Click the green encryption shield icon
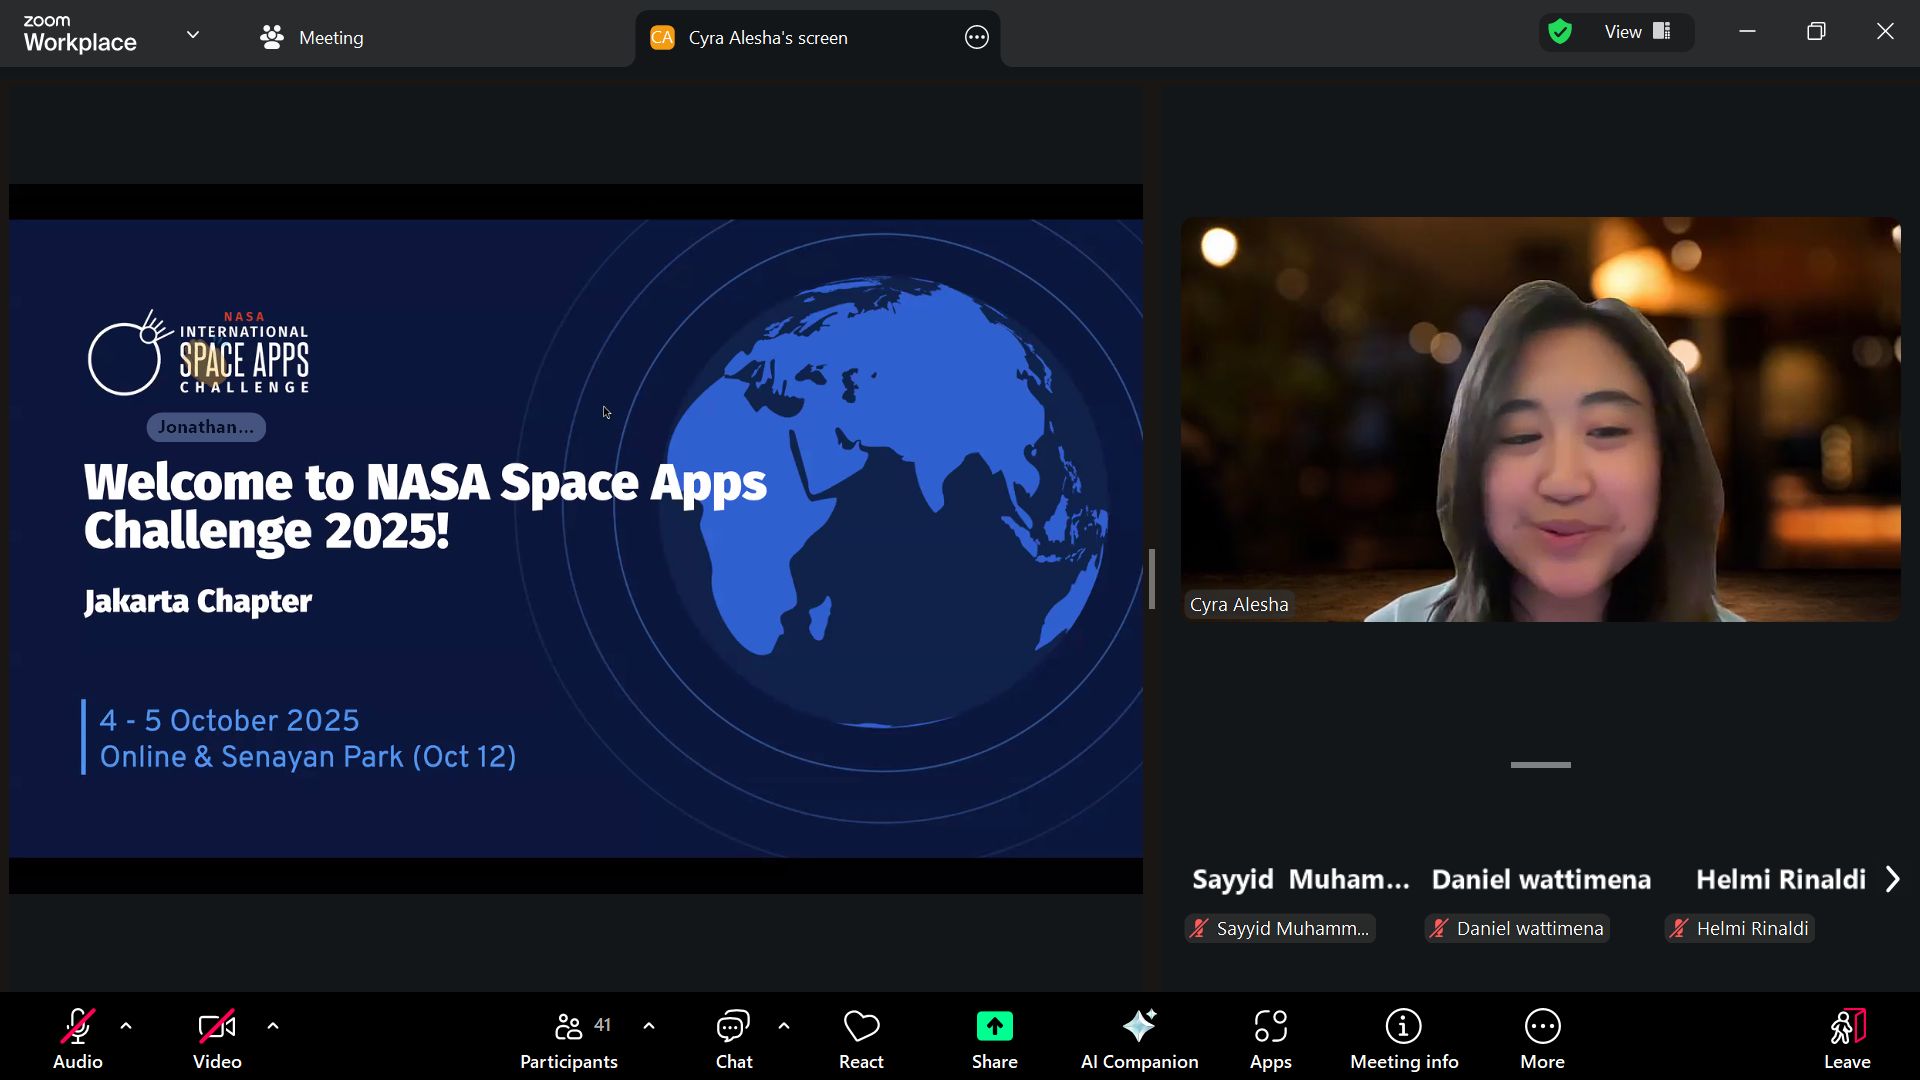Screen dimensions: 1920x1080 [1560, 32]
